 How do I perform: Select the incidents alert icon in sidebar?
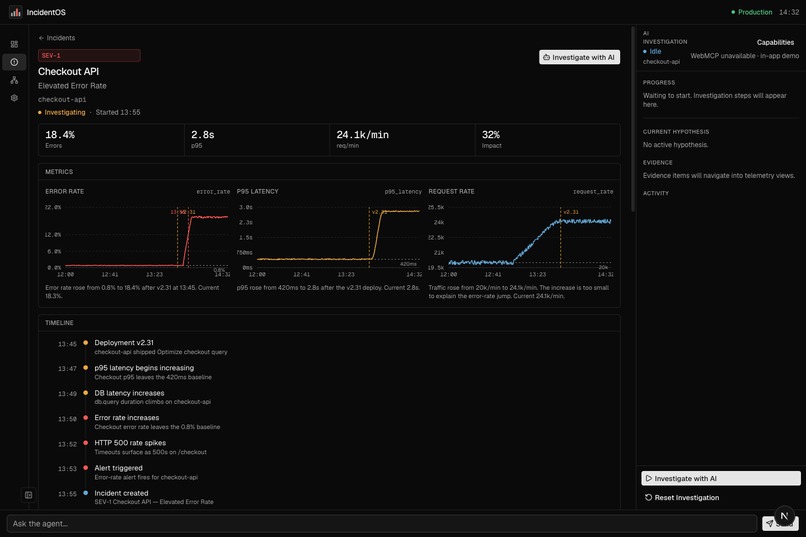14,62
